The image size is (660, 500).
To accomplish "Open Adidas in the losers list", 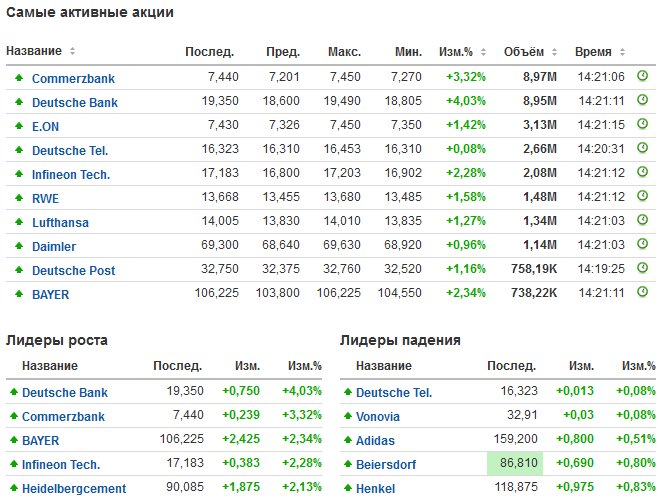I will [375, 440].
